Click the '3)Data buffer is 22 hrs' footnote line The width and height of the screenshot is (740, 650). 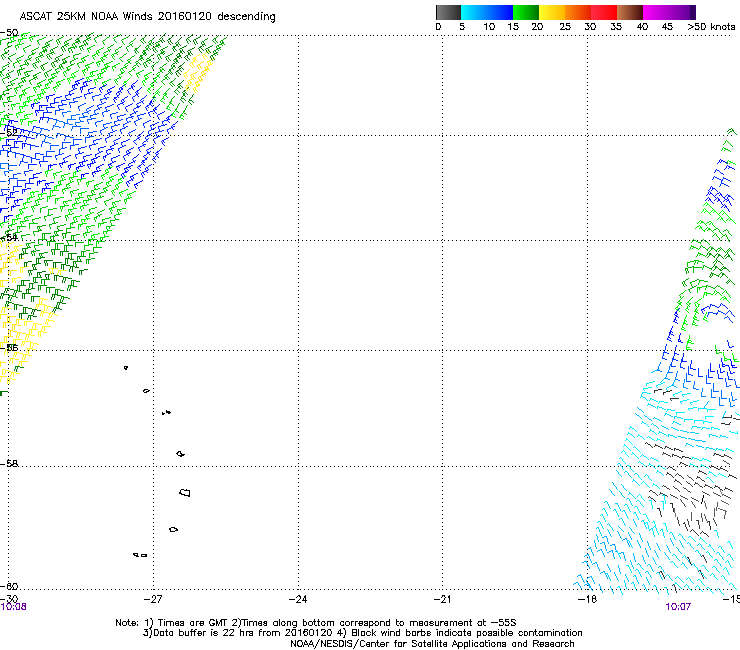pos(362,633)
